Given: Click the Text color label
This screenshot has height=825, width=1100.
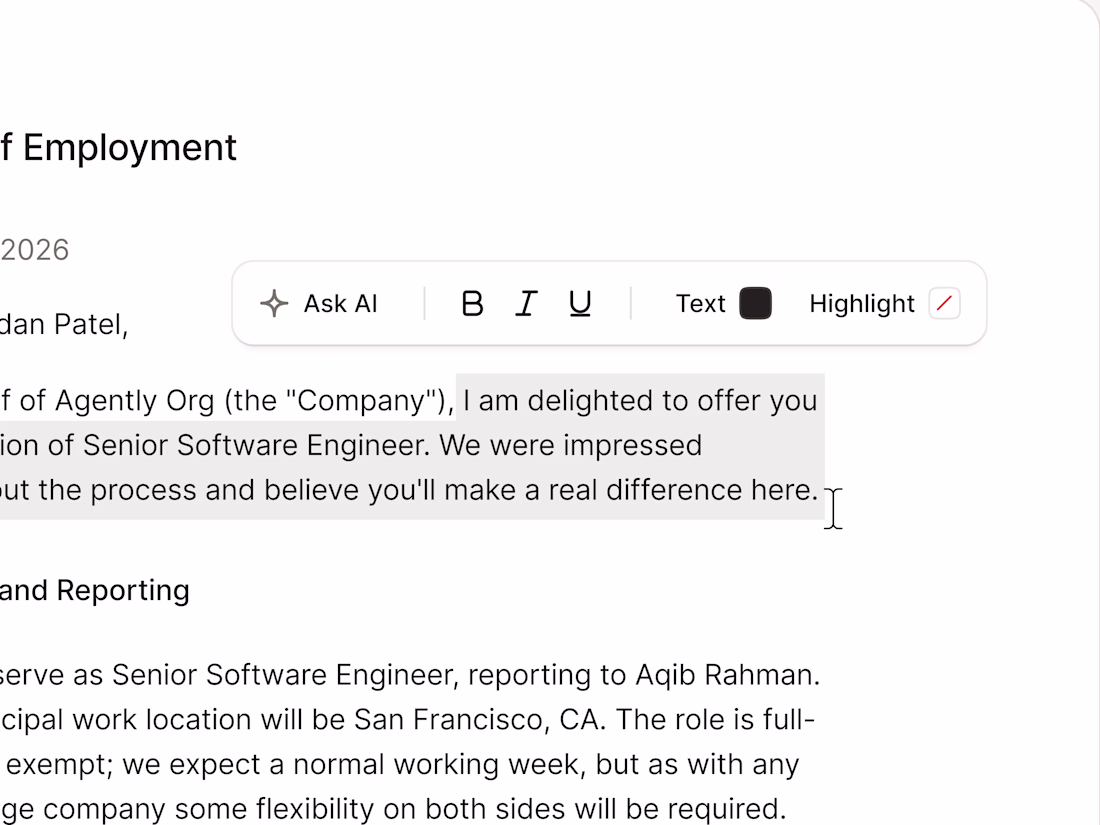Looking at the screenshot, I should point(700,304).
